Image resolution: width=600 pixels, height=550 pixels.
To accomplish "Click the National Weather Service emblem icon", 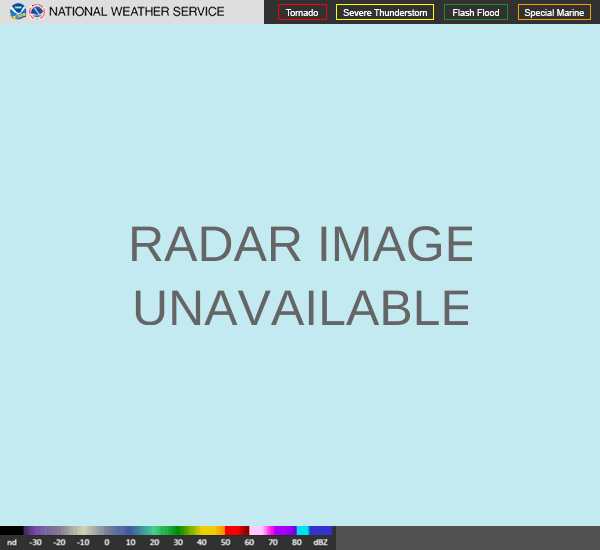I will tap(37, 11).
